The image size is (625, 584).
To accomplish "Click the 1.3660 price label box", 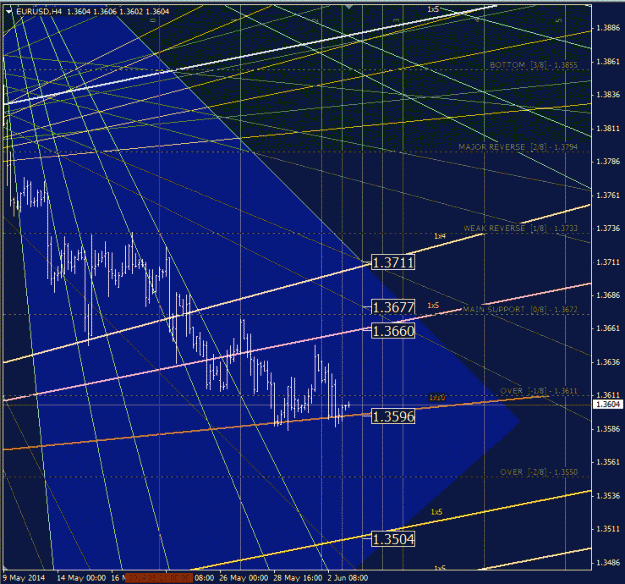I will coord(393,331).
